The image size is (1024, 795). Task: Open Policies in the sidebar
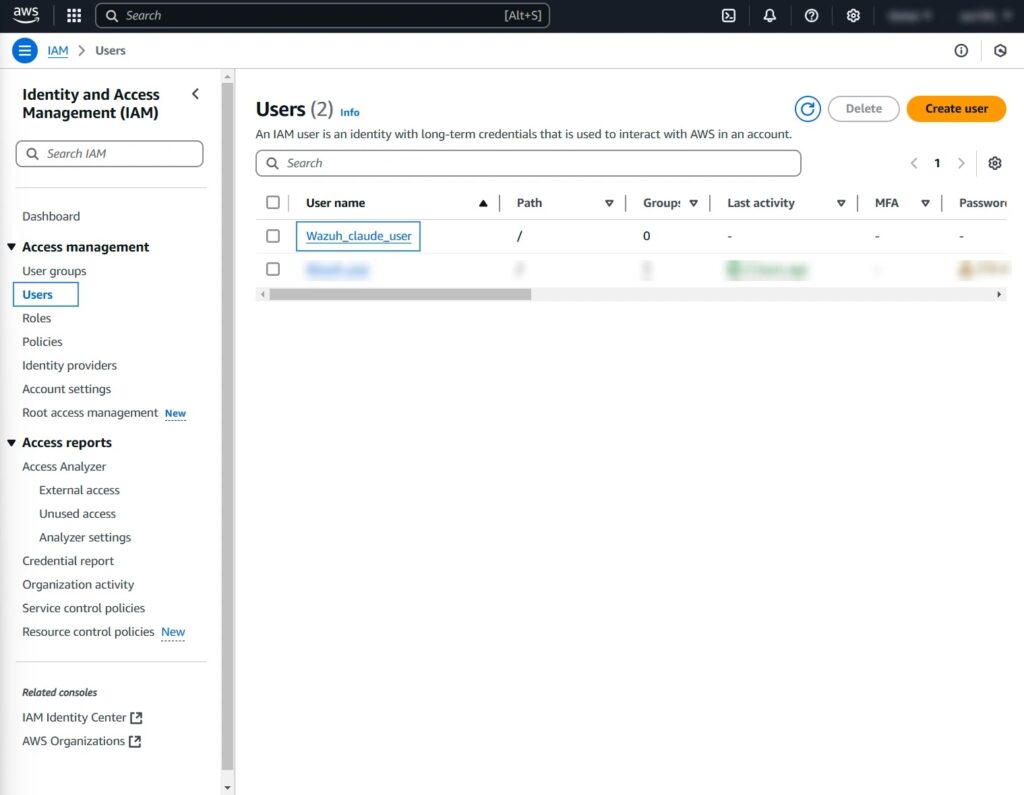click(x=42, y=342)
